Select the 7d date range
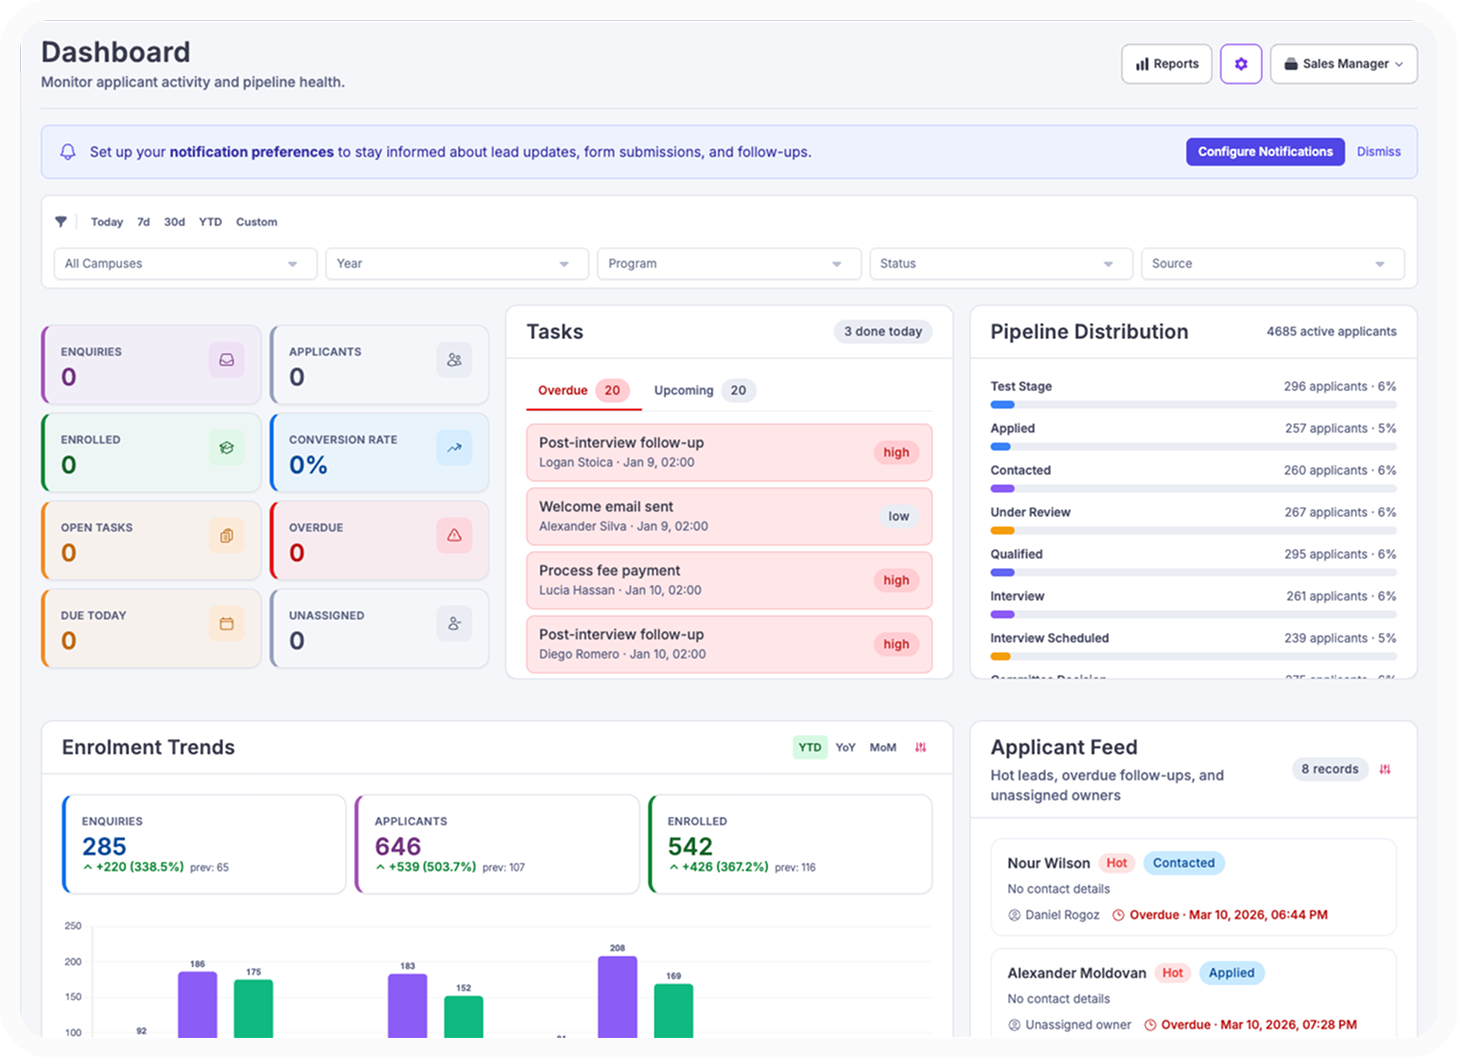 [x=143, y=222]
